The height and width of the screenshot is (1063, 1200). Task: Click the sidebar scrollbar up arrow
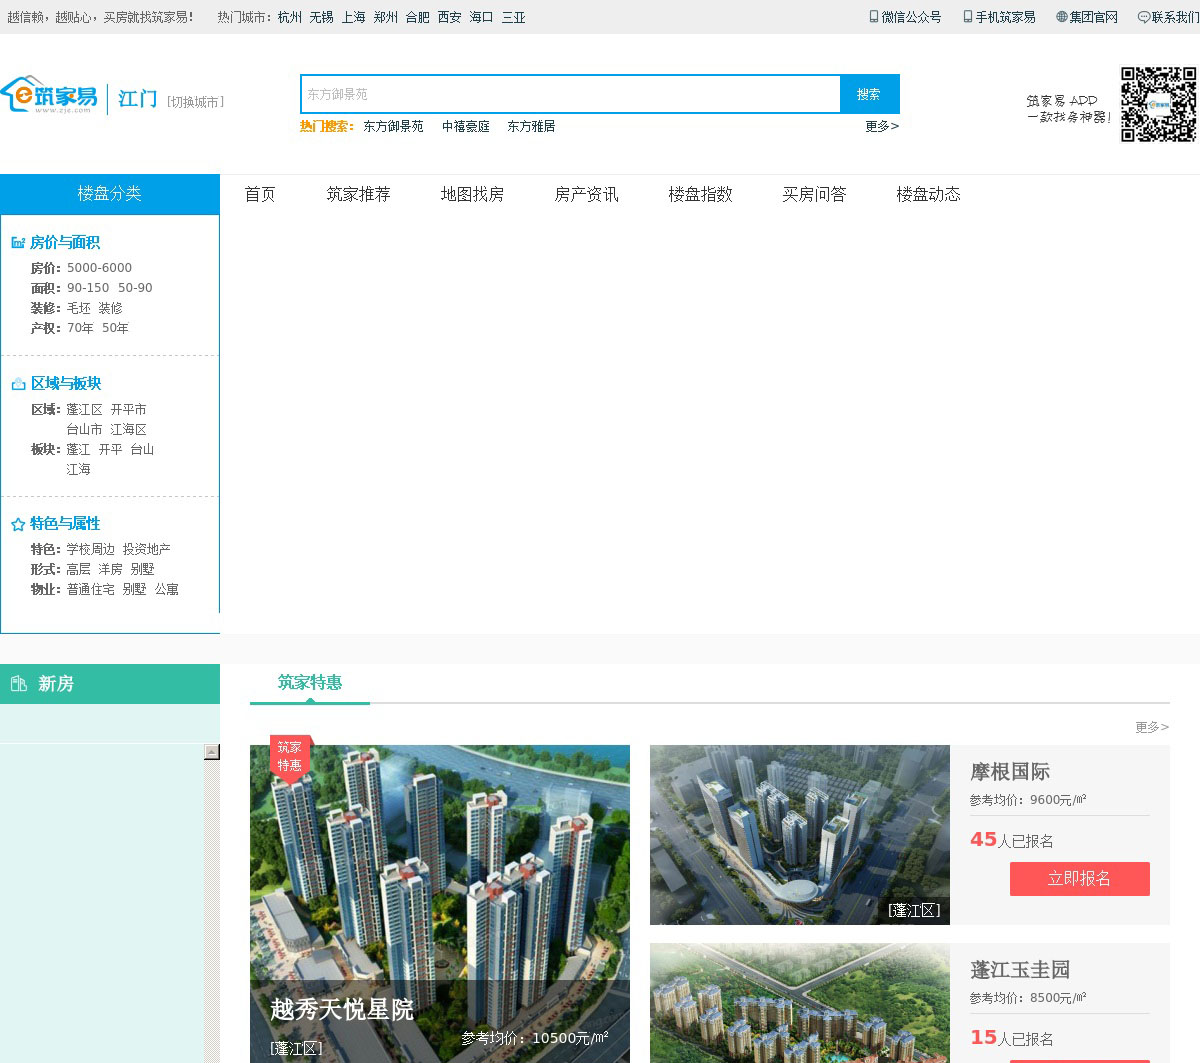212,752
